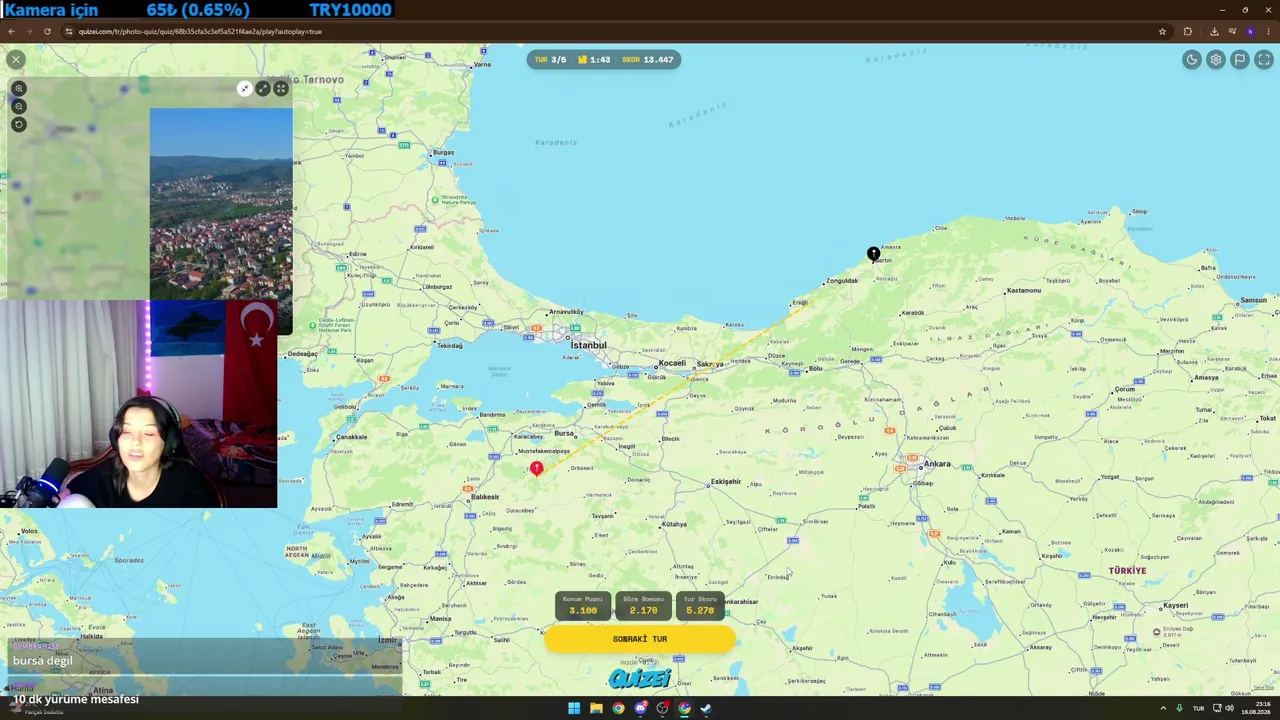
Task: Open the Windows Start menu
Action: (x=574, y=708)
